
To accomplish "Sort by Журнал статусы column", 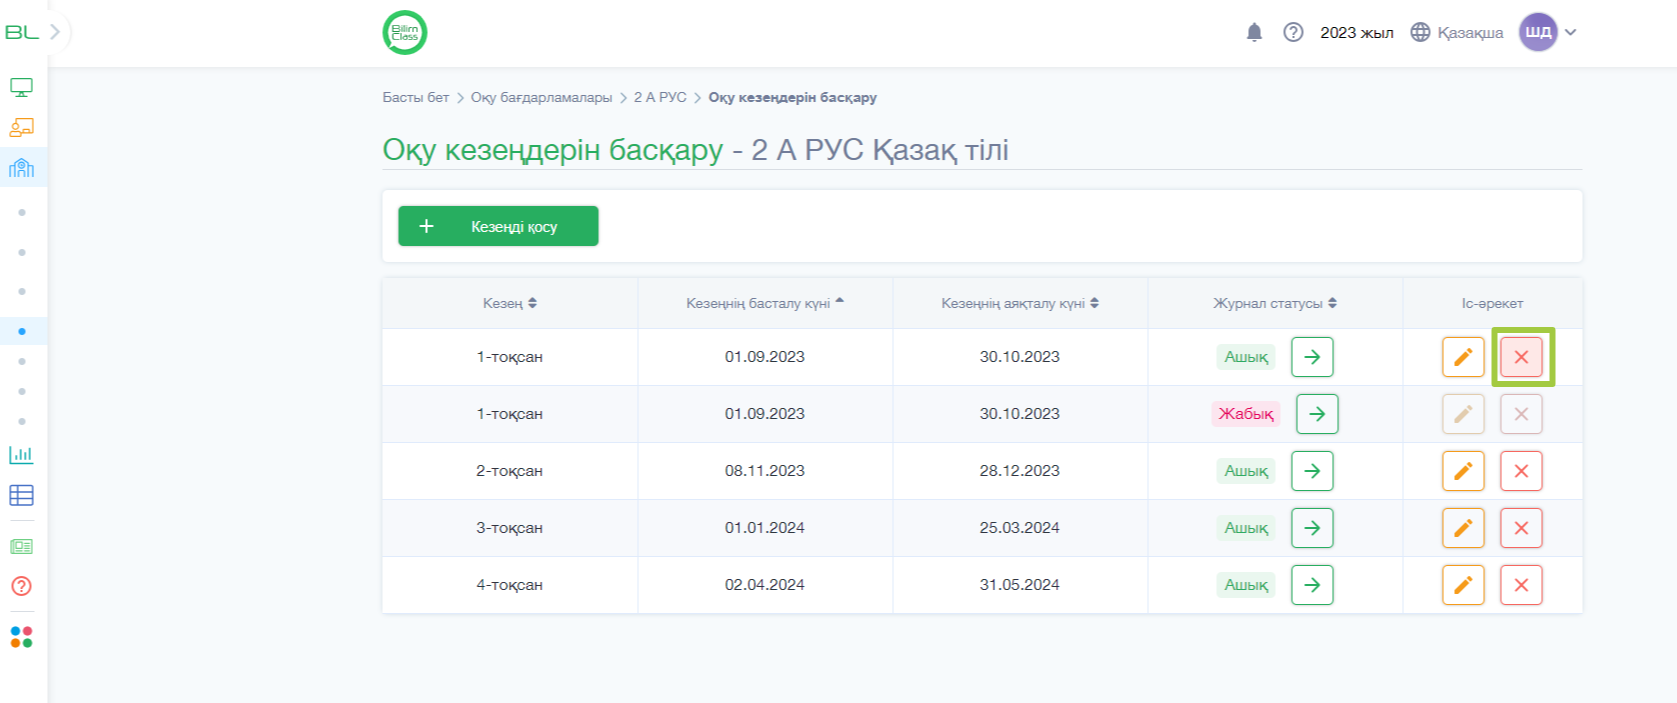I will coord(1275,303).
